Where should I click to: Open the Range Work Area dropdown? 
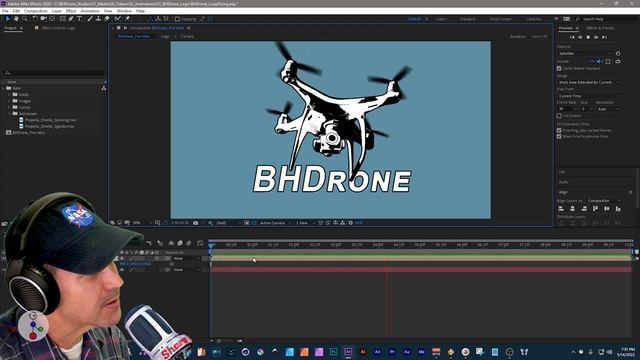point(589,82)
